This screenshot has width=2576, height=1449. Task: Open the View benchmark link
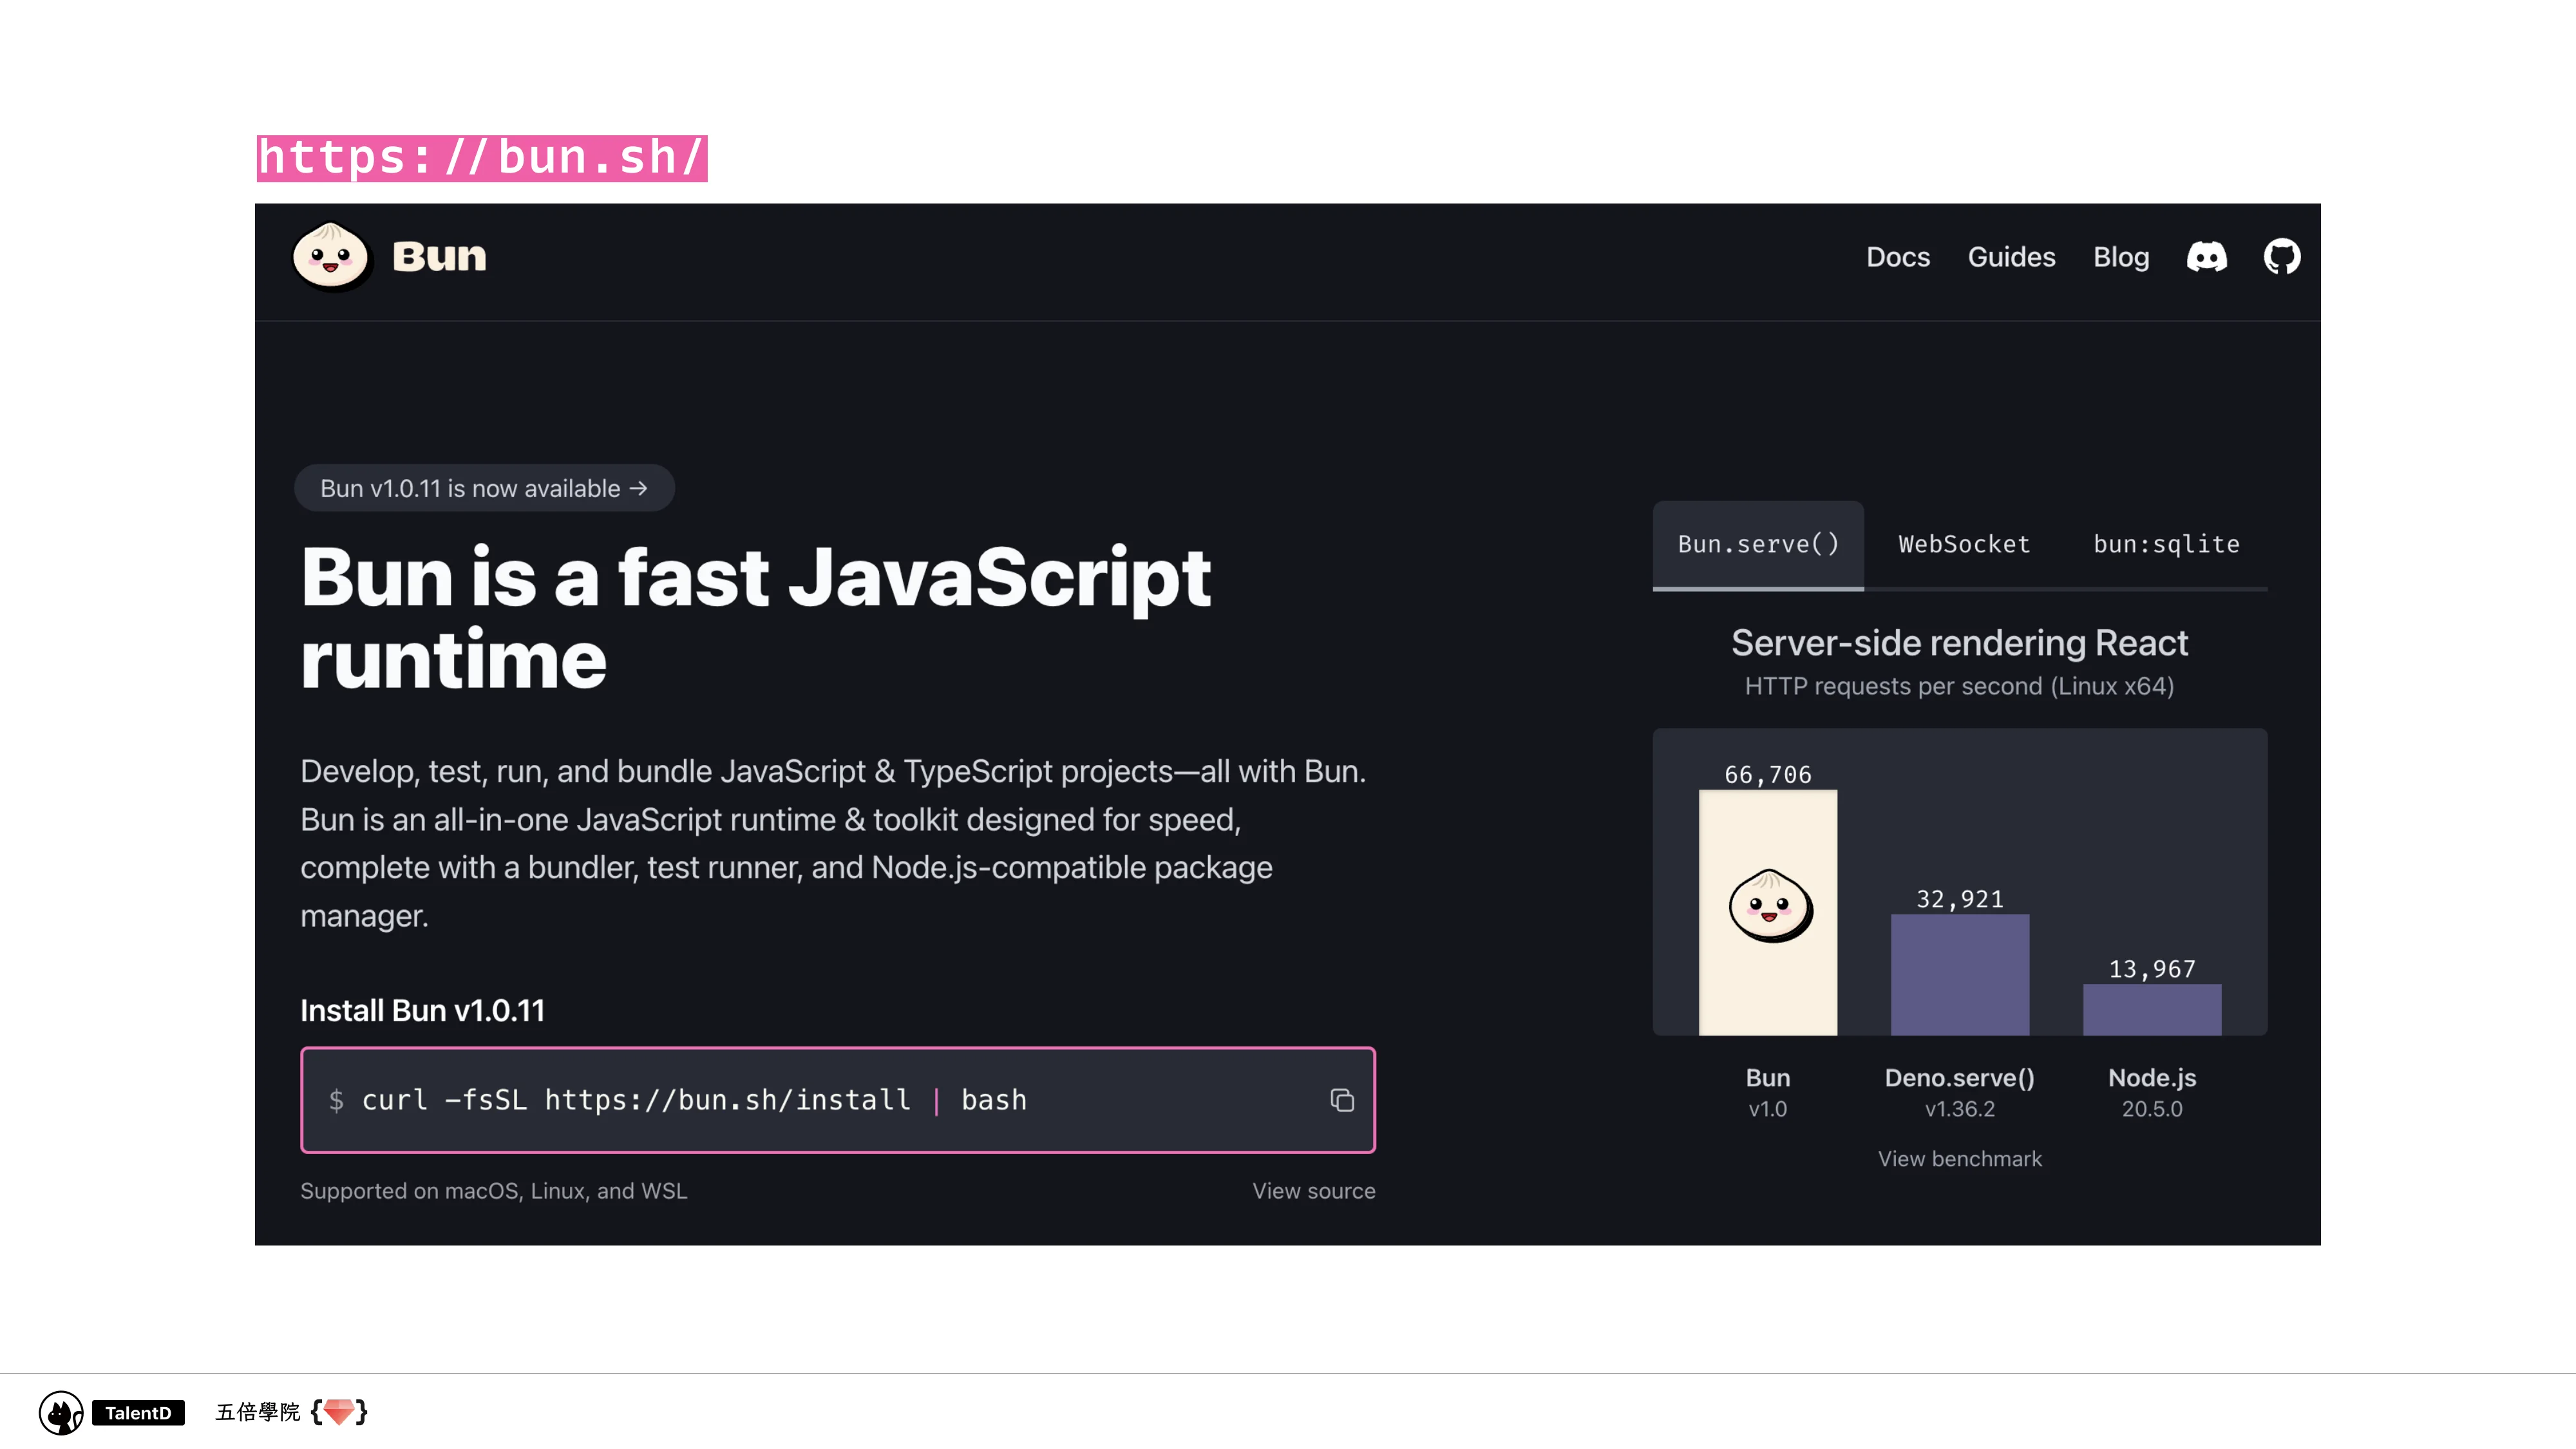[1959, 1158]
